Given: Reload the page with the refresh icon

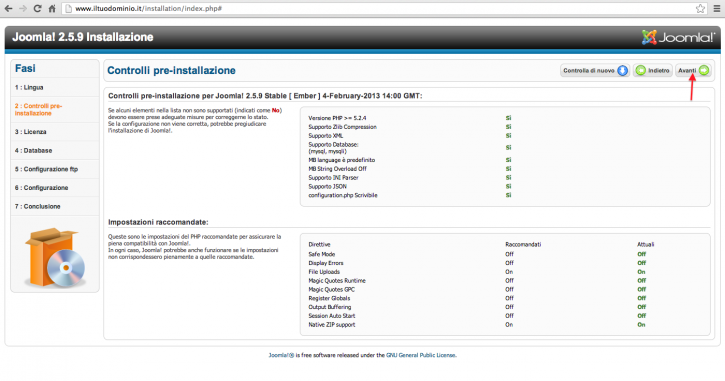Looking at the screenshot, I should (x=37, y=8).
